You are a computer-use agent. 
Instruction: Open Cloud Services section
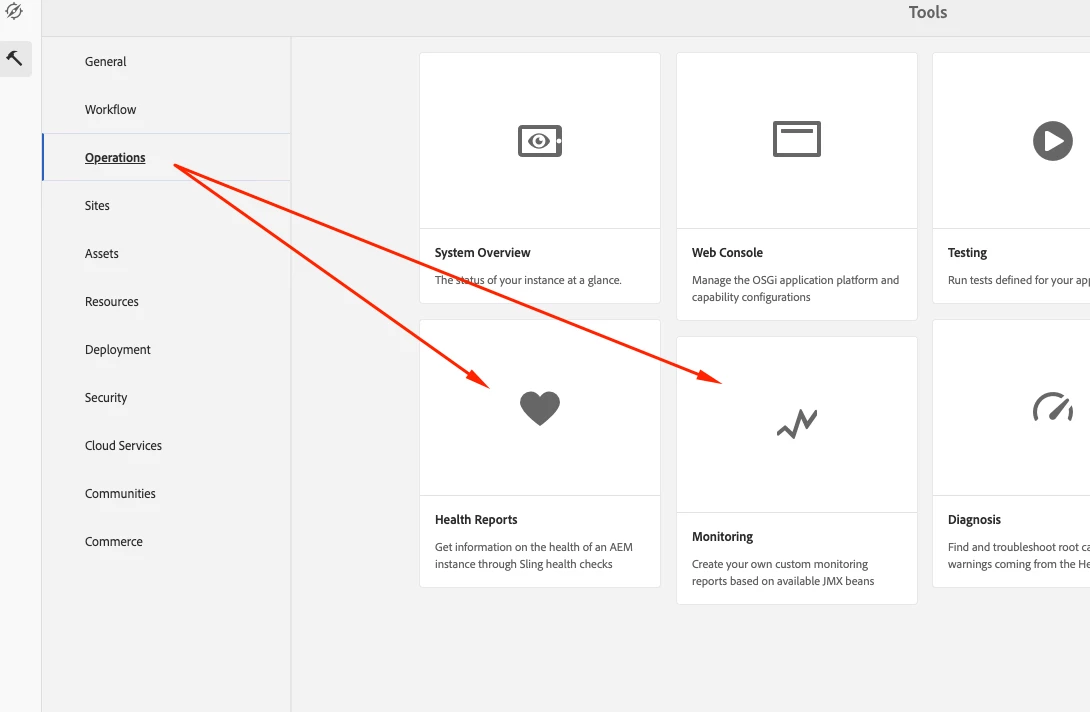[123, 445]
